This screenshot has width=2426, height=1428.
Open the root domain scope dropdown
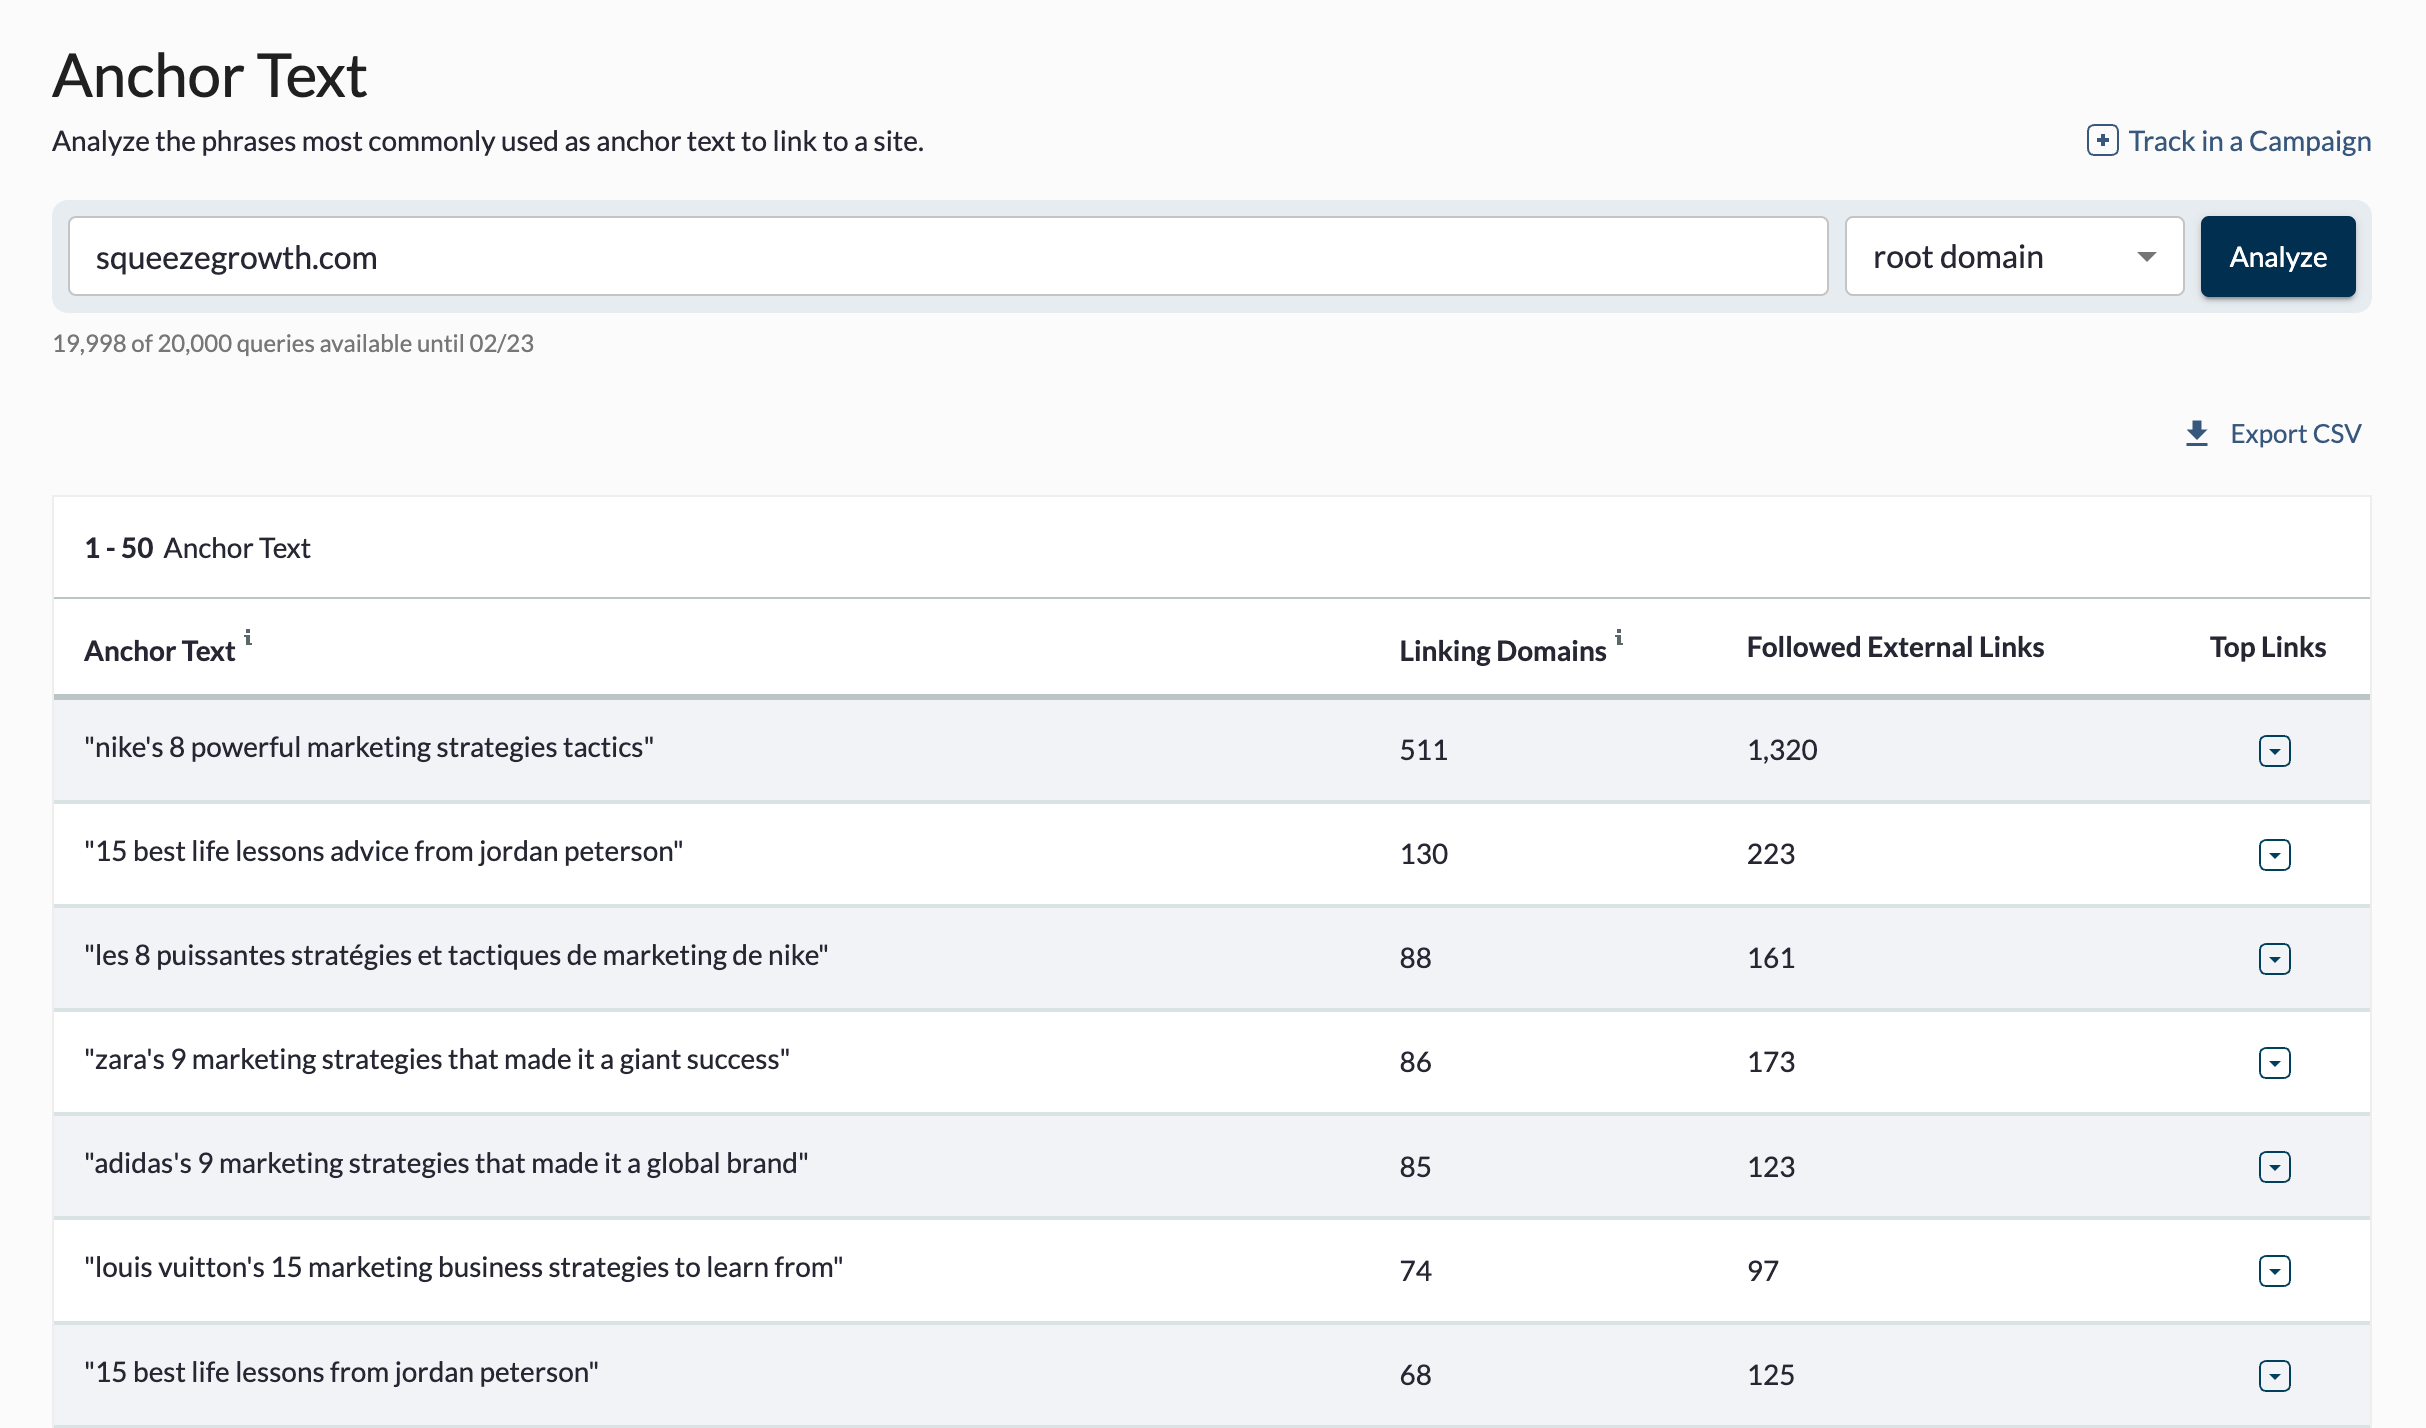point(2014,257)
